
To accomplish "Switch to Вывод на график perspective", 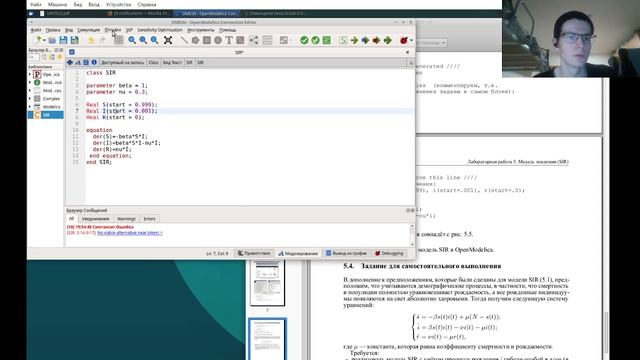I will (x=346, y=253).
